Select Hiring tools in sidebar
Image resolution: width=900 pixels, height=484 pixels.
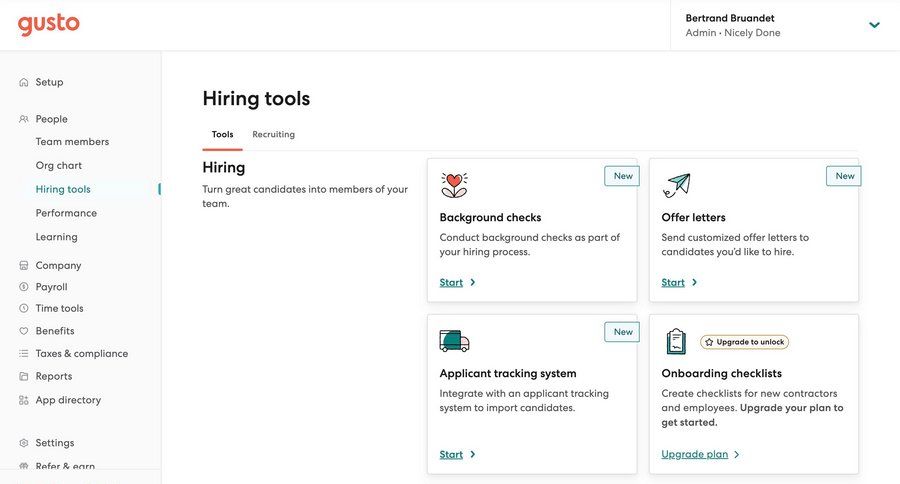pyautogui.click(x=63, y=189)
